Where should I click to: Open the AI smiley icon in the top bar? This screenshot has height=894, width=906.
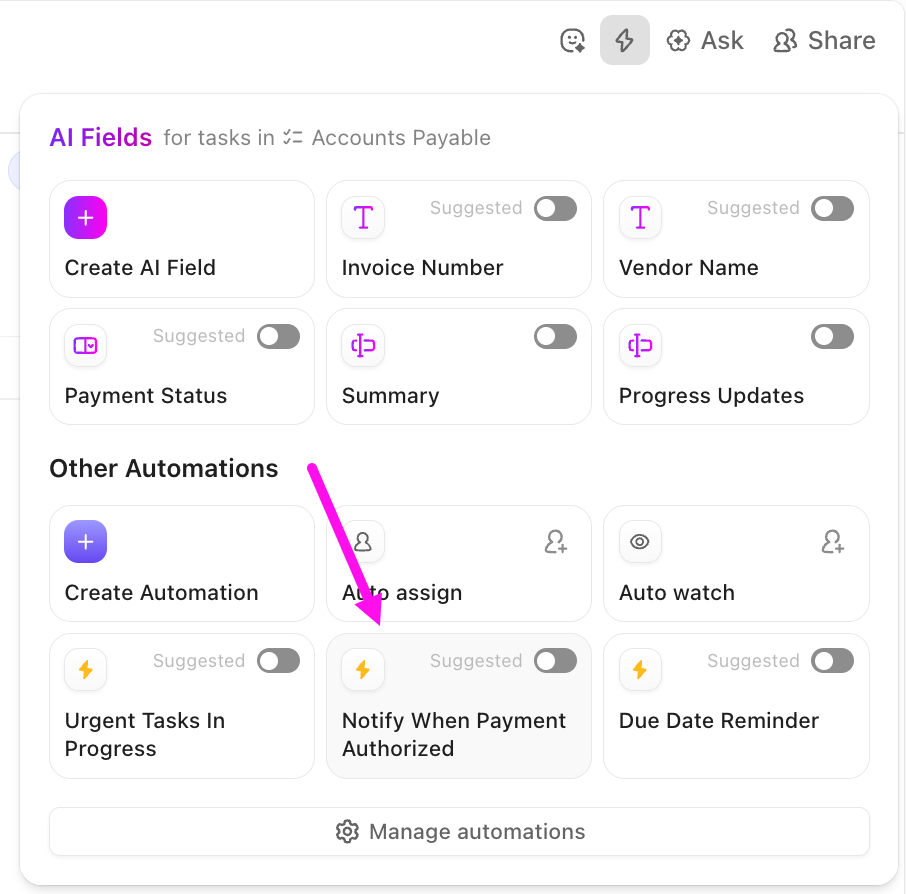571,40
